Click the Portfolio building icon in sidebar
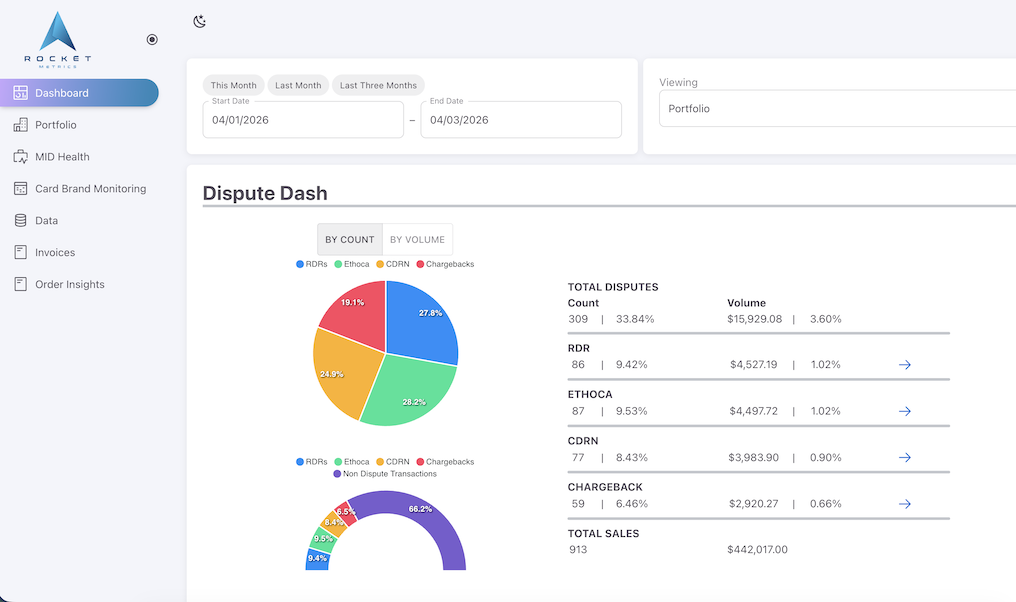The height and width of the screenshot is (602, 1016). 20,125
